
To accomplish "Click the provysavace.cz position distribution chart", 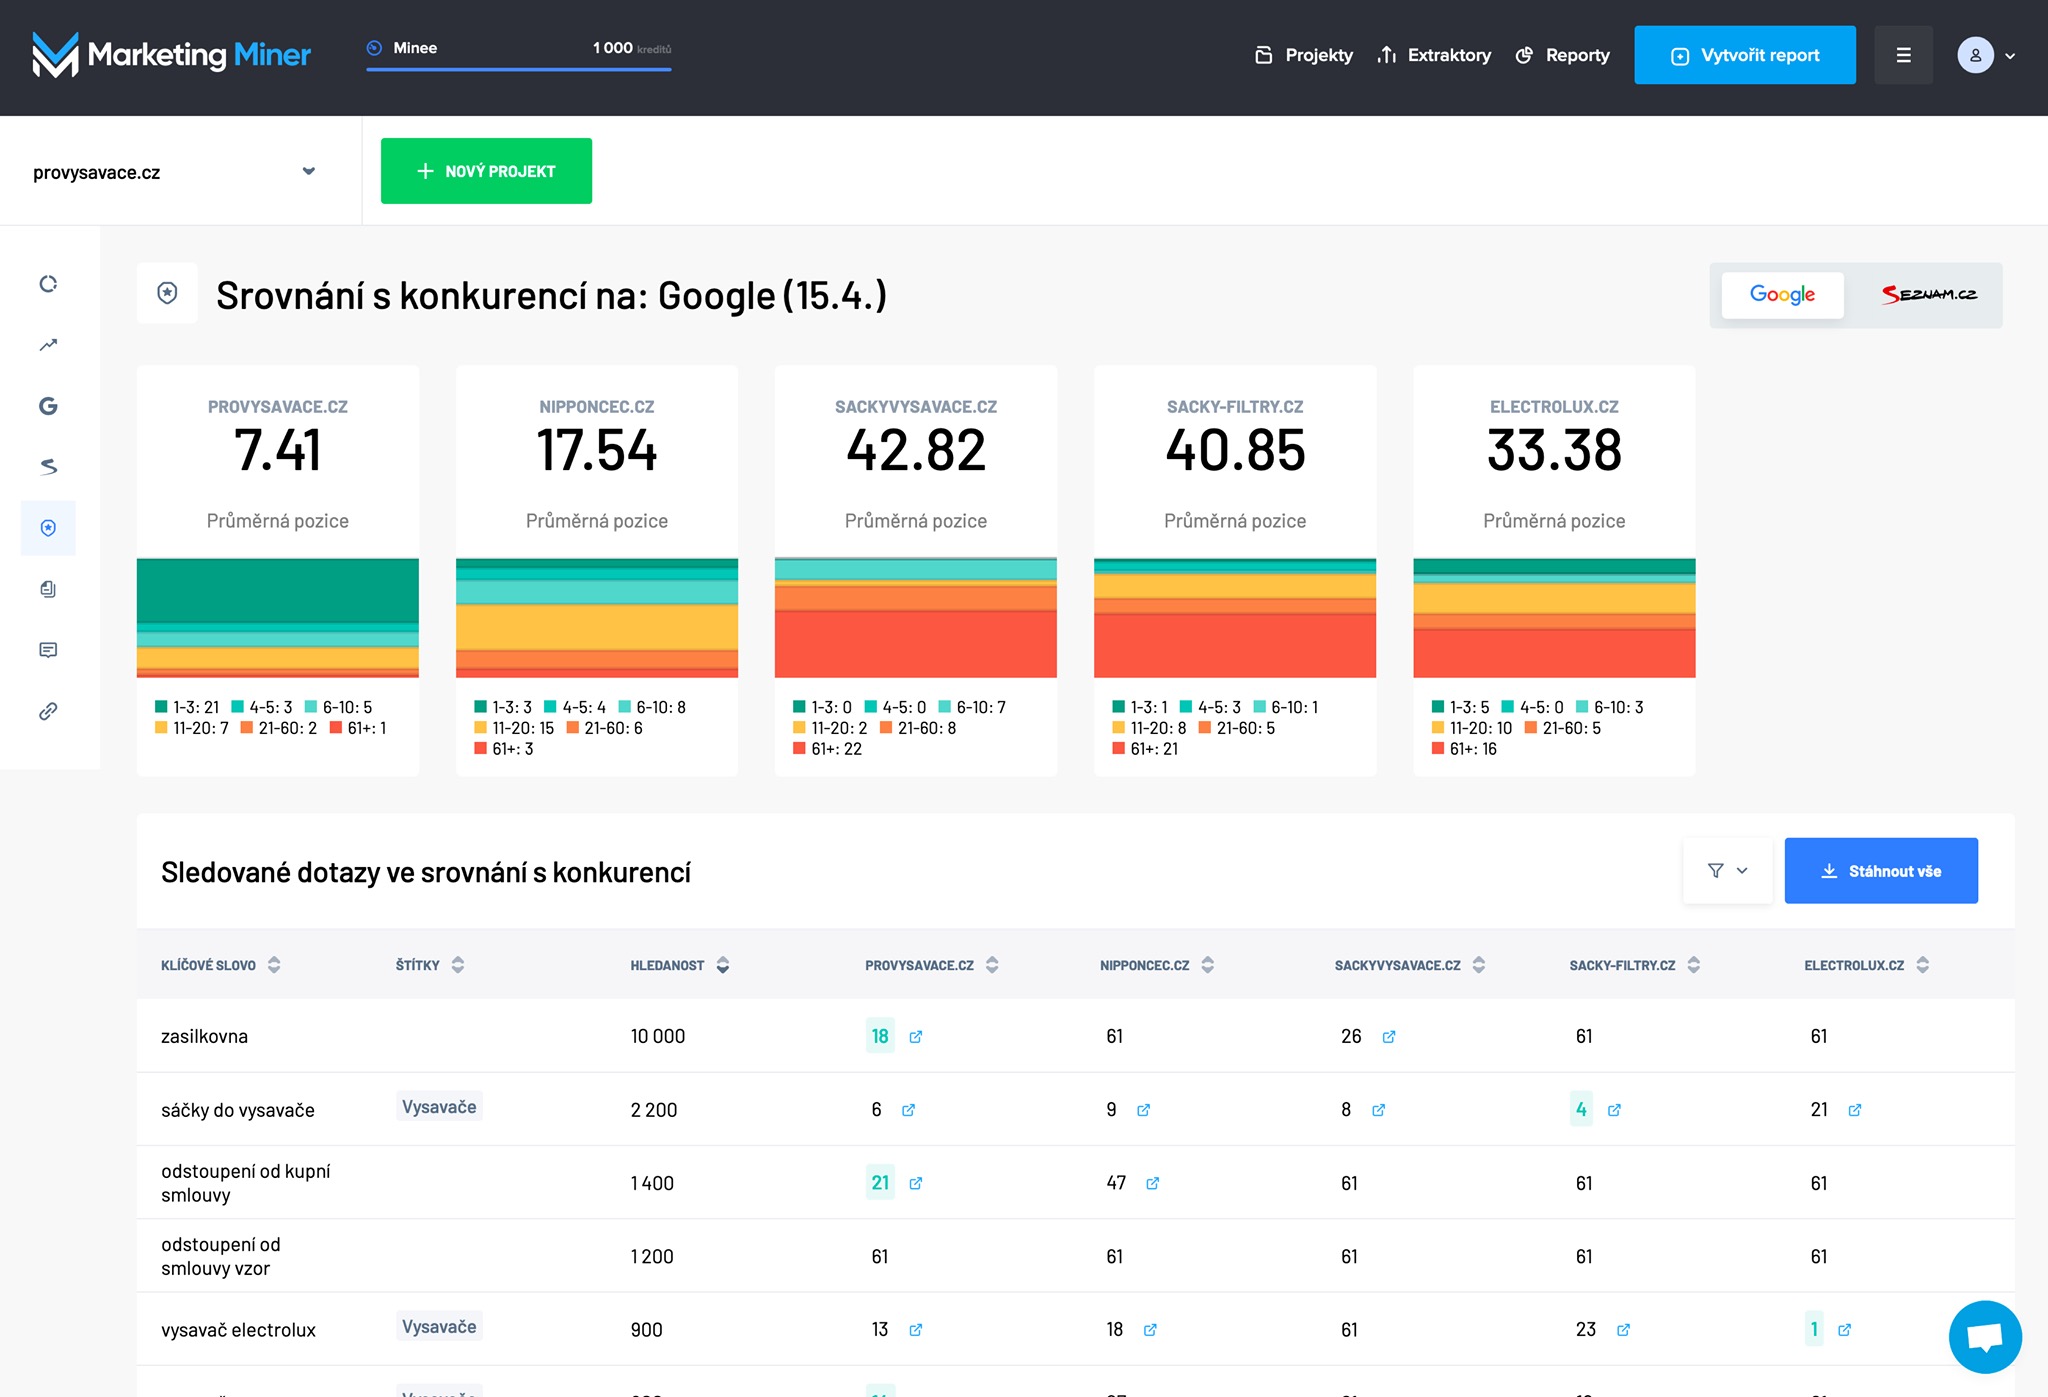I will (x=278, y=618).
